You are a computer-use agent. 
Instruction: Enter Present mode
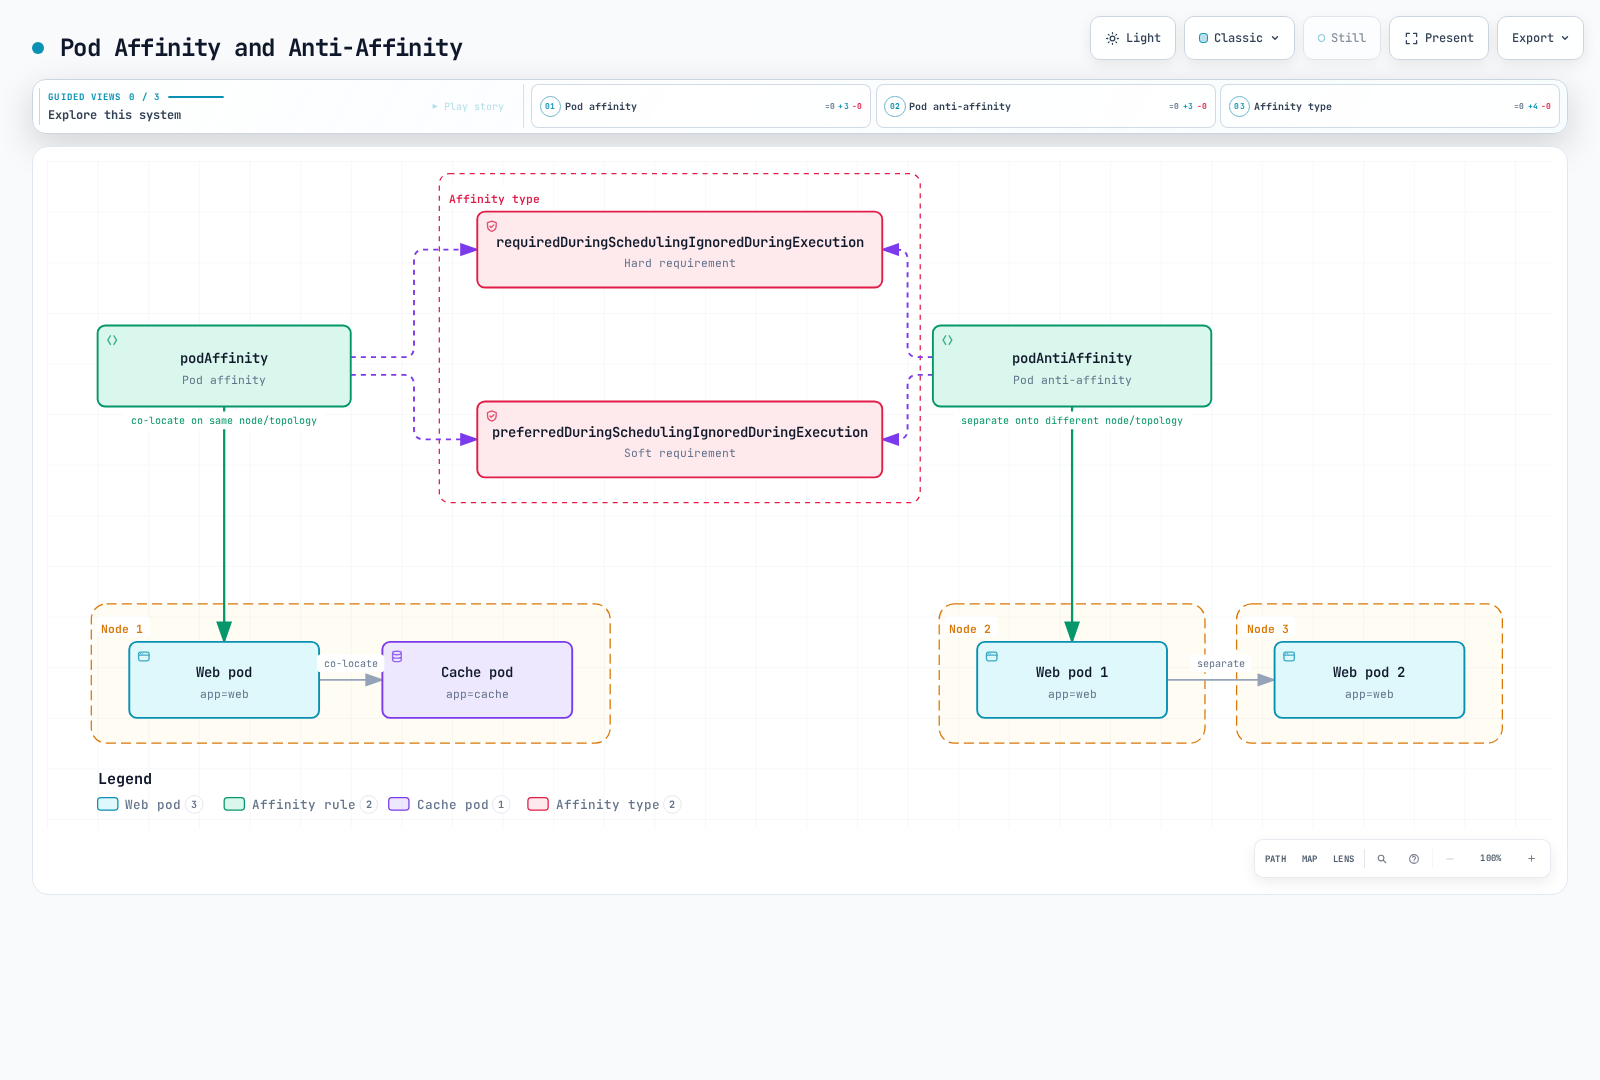point(1439,38)
